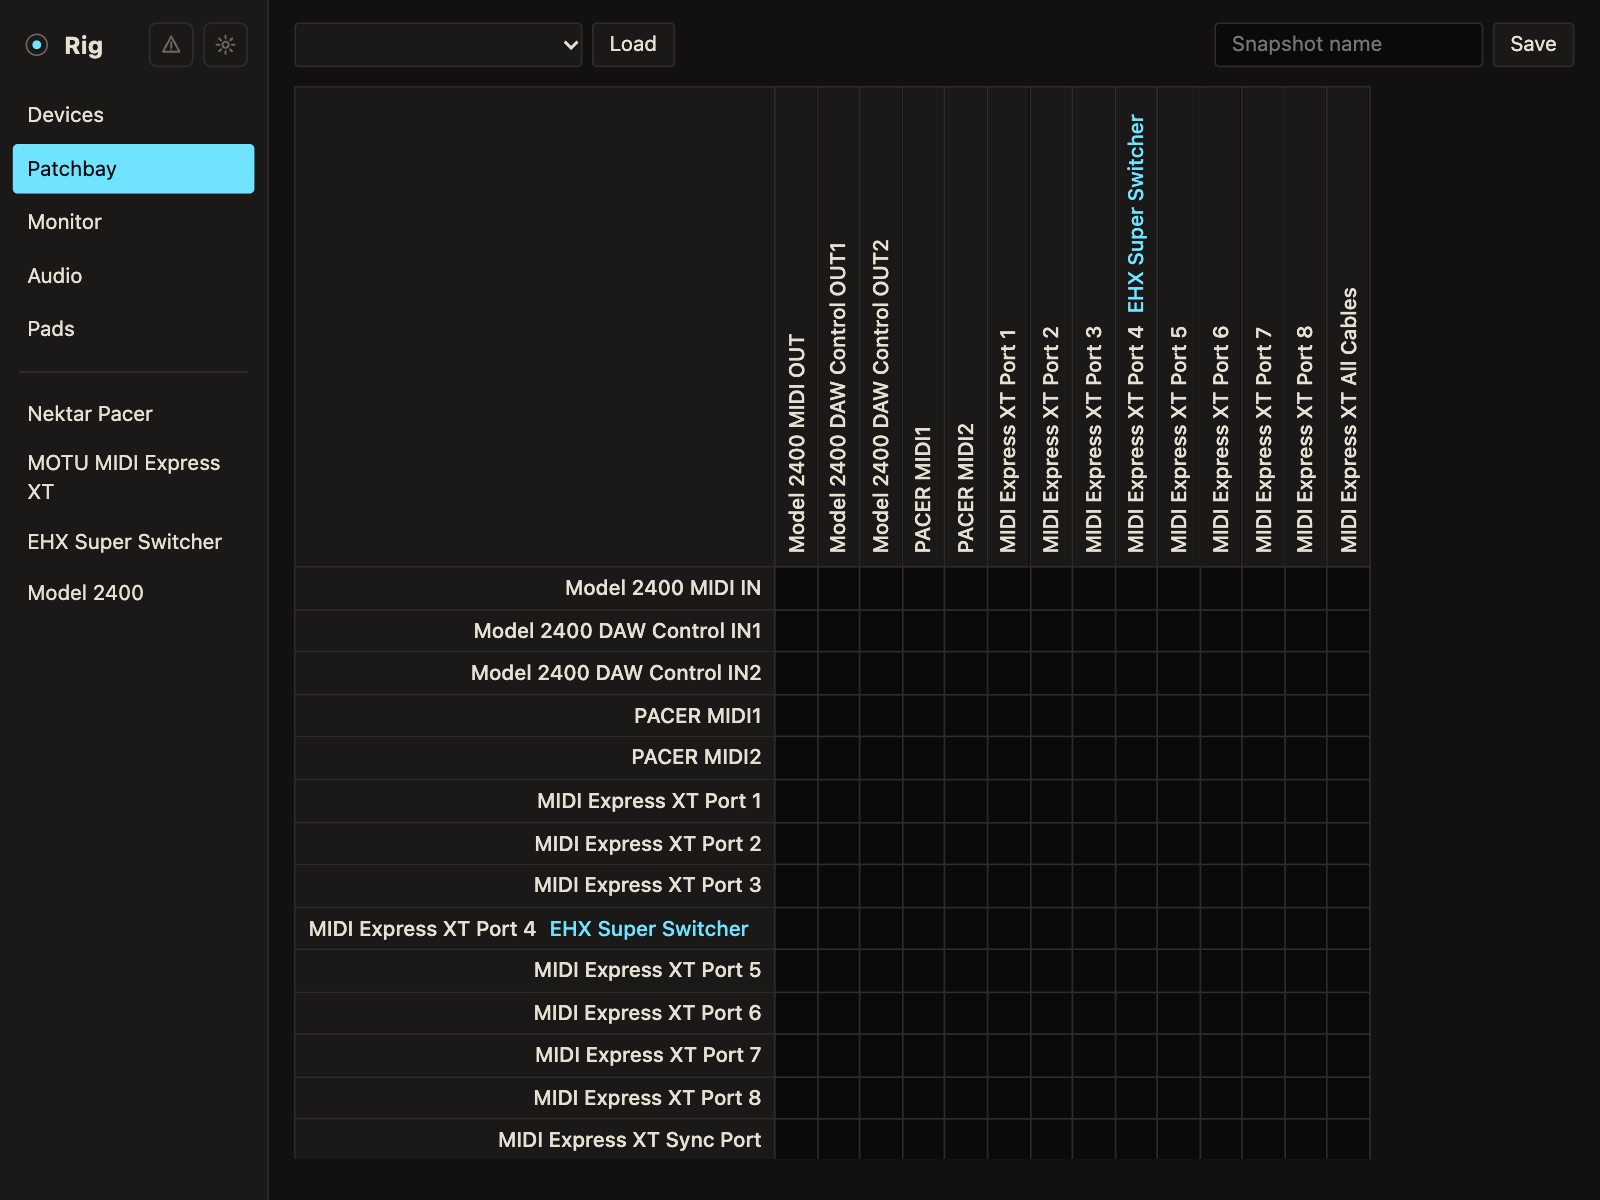Open the MOTU MIDI Express XT device
This screenshot has height=1200, width=1600.
(x=133, y=477)
